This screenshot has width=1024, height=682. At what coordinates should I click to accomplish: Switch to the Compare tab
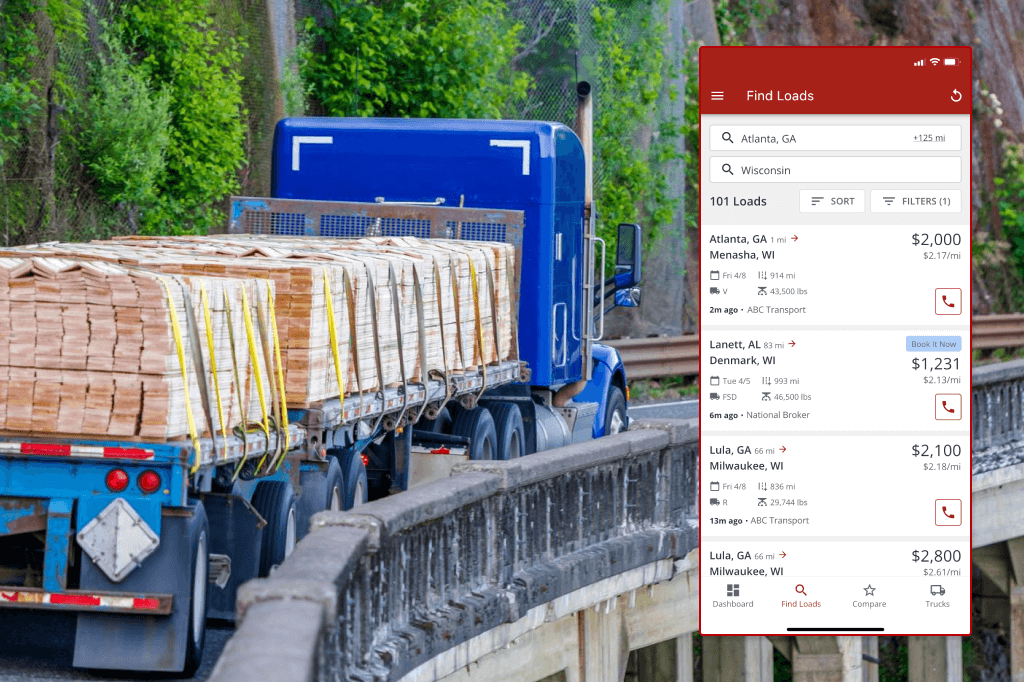pyautogui.click(x=869, y=596)
